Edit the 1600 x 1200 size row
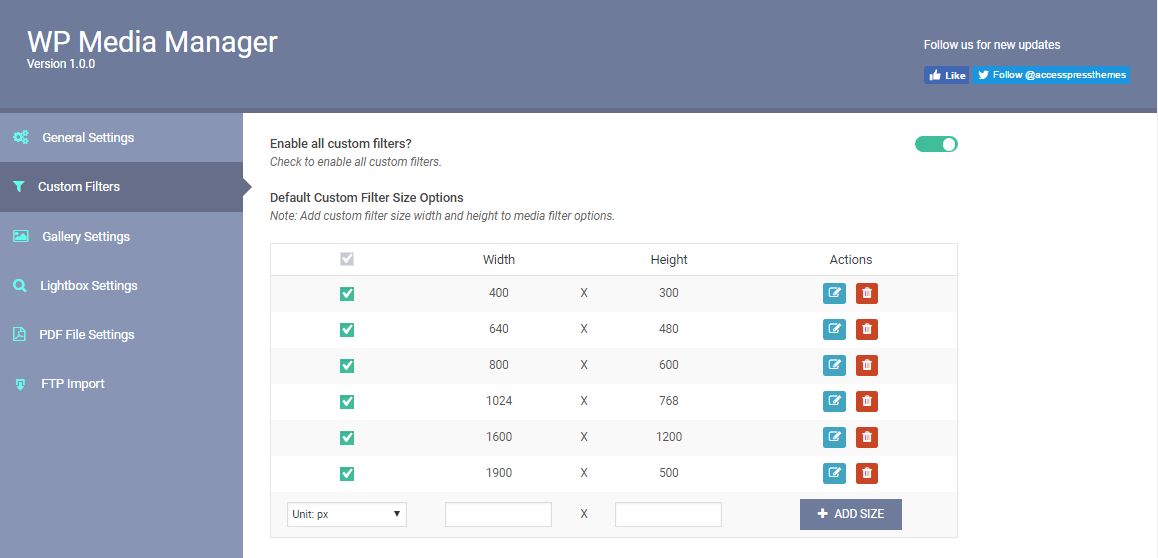The image size is (1158, 558). click(x=835, y=437)
